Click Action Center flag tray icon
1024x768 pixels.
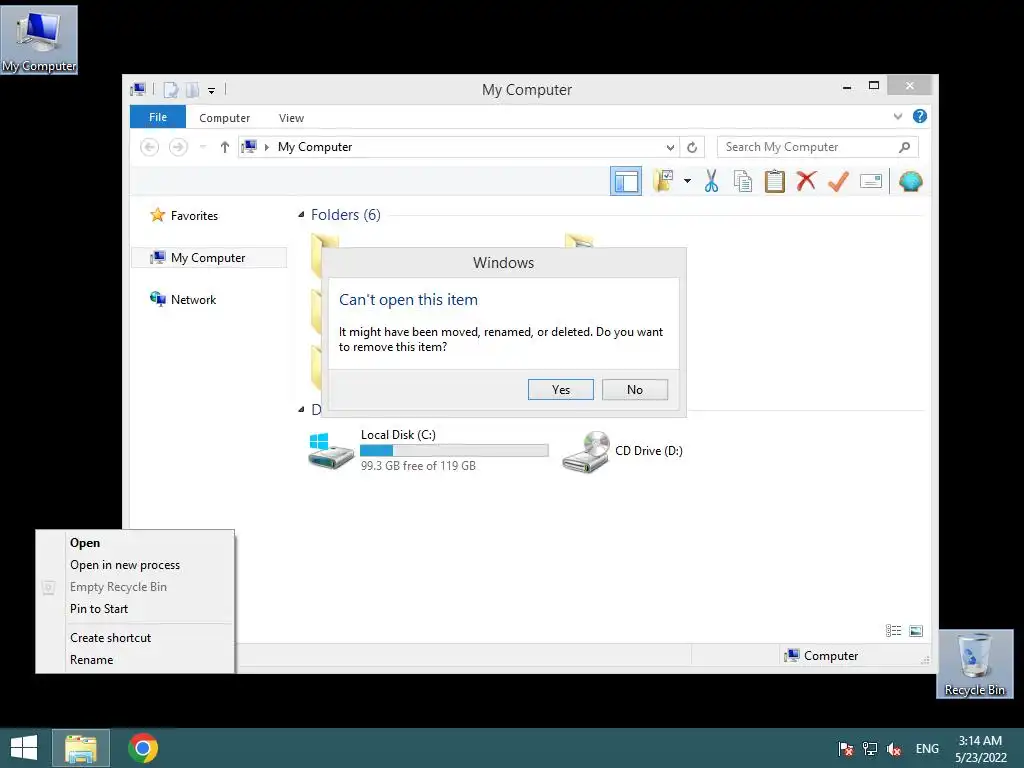tap(846, 749)
